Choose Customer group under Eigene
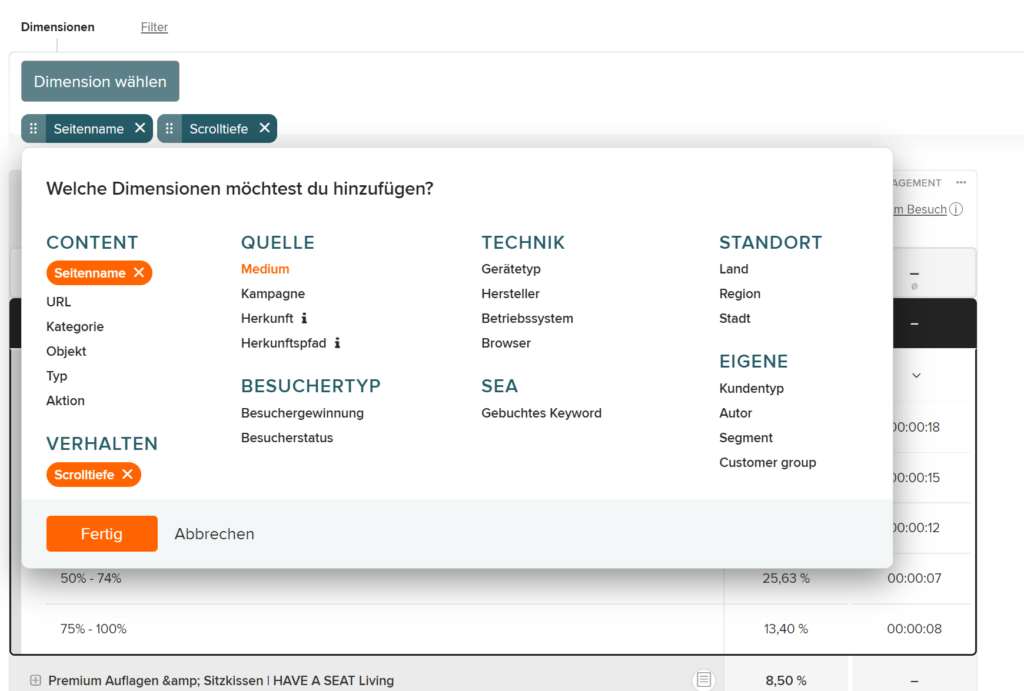Viewport: 1024px width, 691px height. click(x=767, y=462)
